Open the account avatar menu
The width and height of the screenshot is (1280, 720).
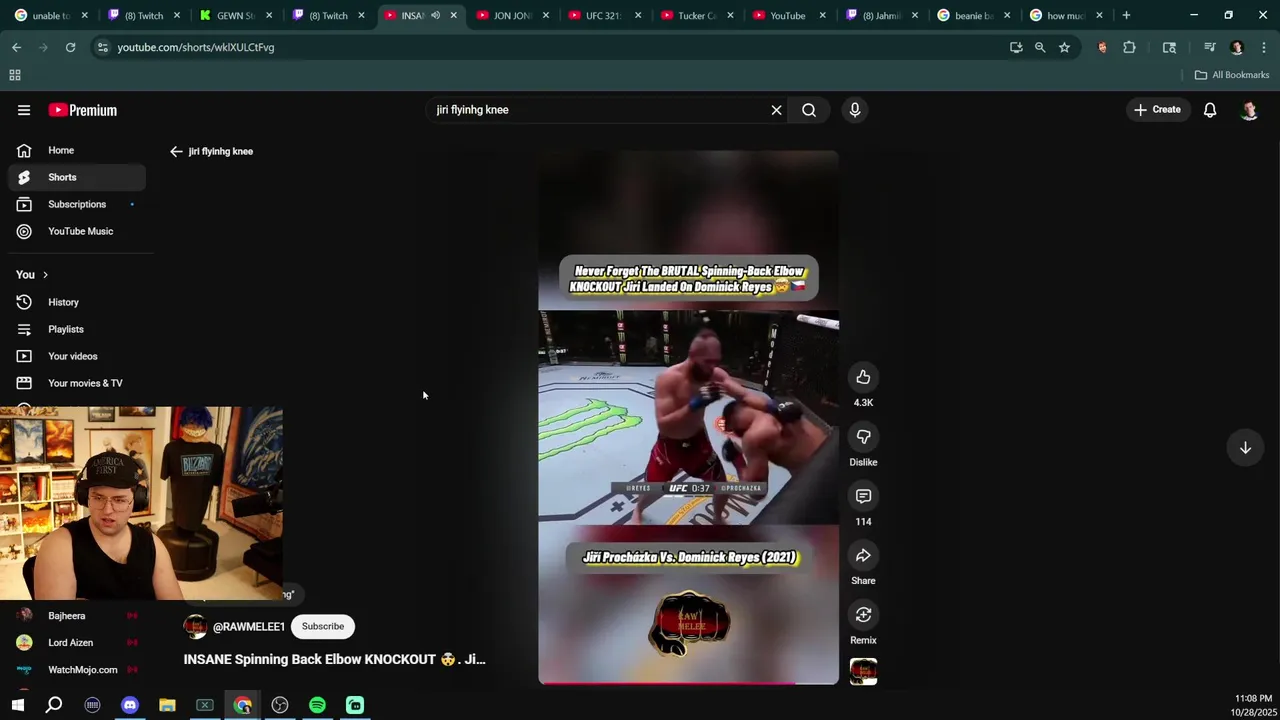pyautogui.click(x=1249, y=110)
